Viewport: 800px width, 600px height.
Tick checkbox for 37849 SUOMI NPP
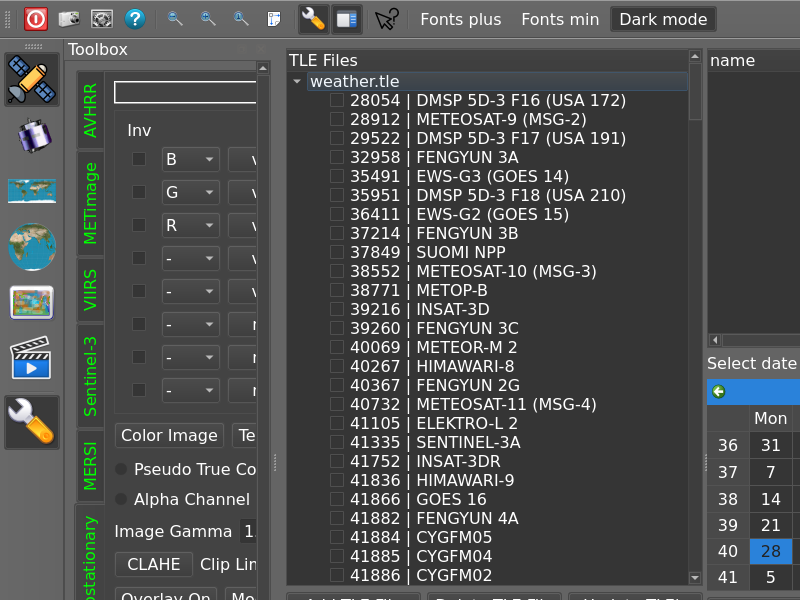coord(337,252)
